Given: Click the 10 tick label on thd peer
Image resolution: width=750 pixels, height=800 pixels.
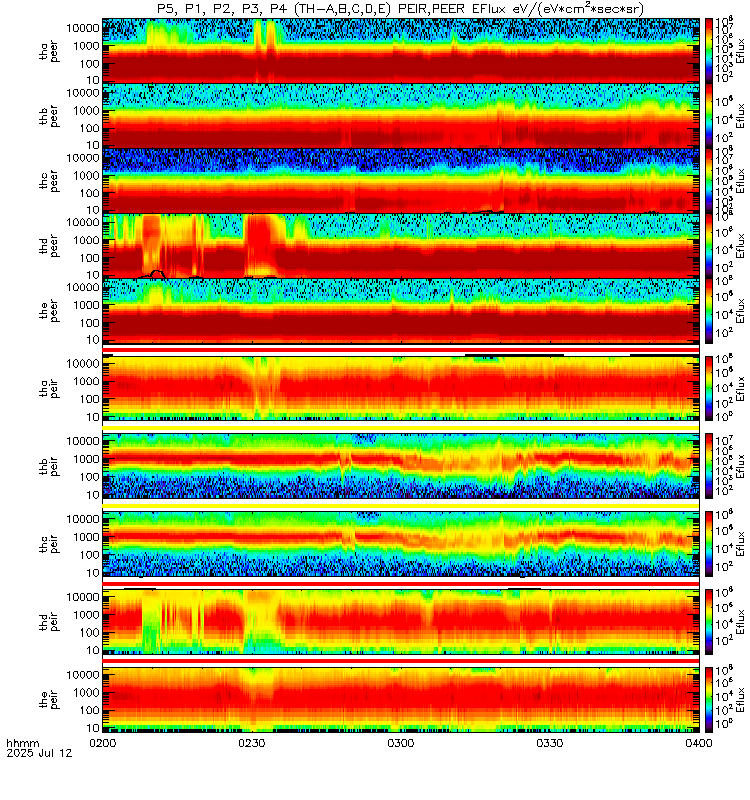Looking at the screenshot, I should coord(93,276).
